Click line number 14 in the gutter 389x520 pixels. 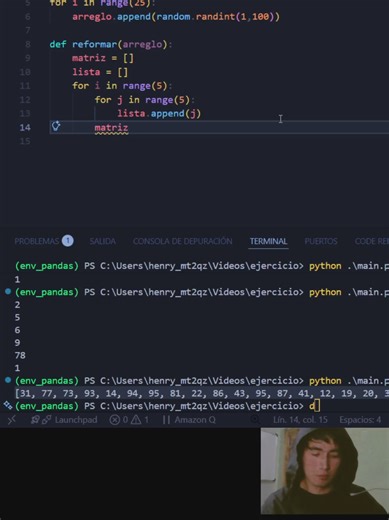[25, 127]
